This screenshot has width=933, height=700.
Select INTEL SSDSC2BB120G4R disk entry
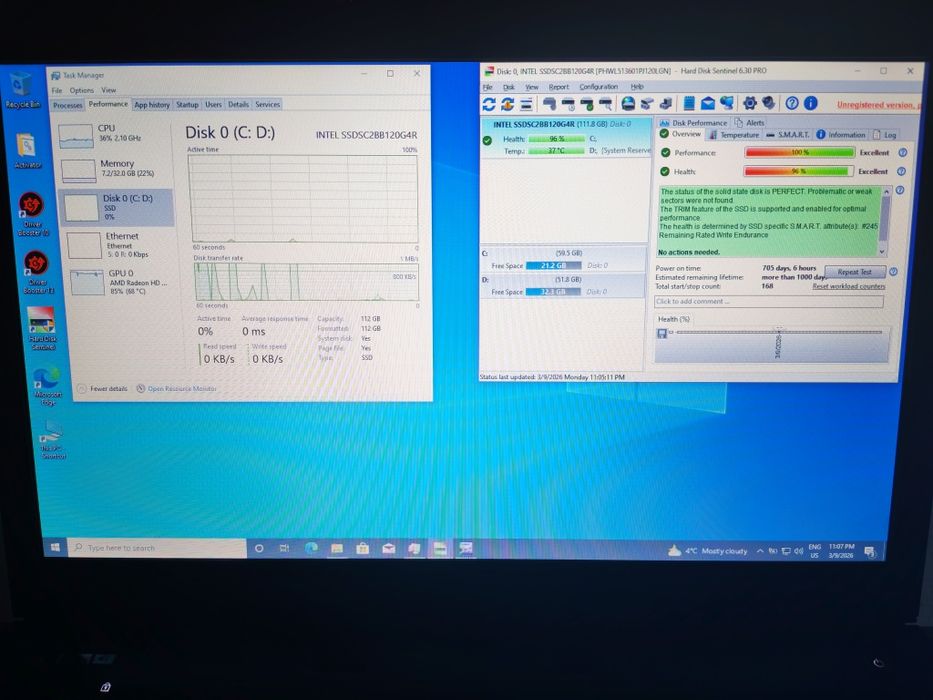[x=565, y=138]
